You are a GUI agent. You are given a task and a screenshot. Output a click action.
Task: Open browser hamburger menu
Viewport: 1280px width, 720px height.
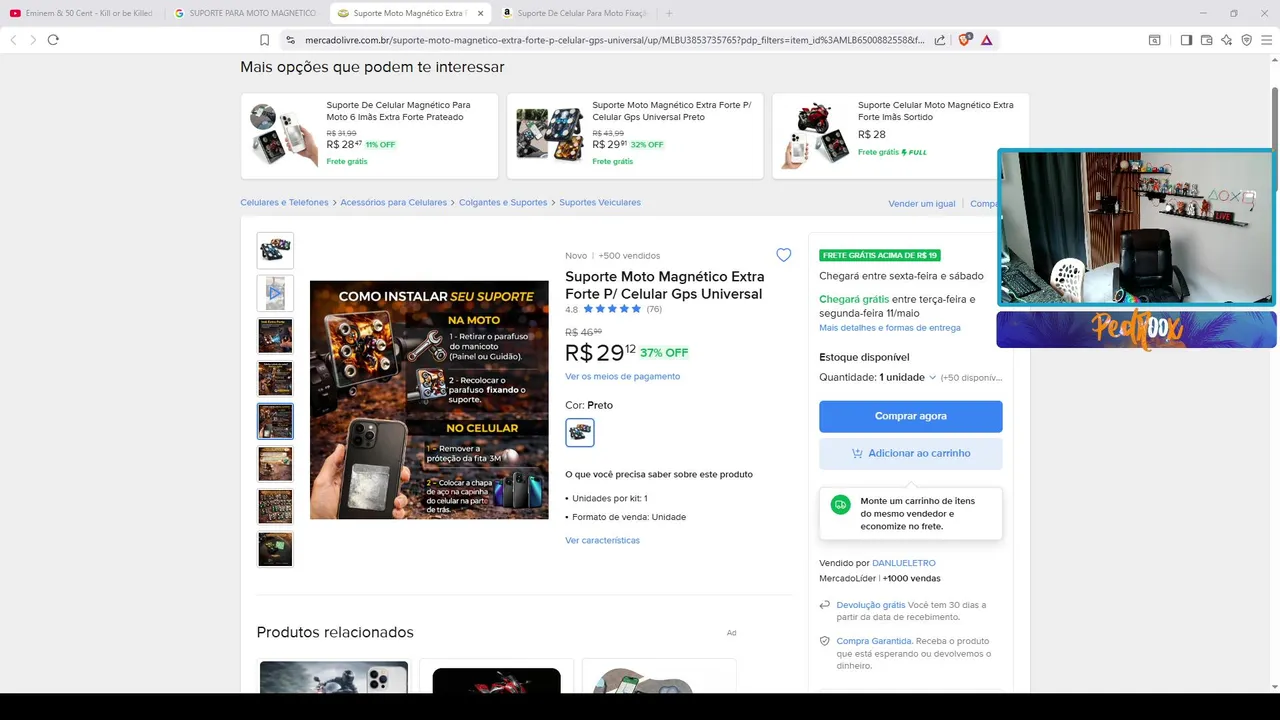[1266, 40]
